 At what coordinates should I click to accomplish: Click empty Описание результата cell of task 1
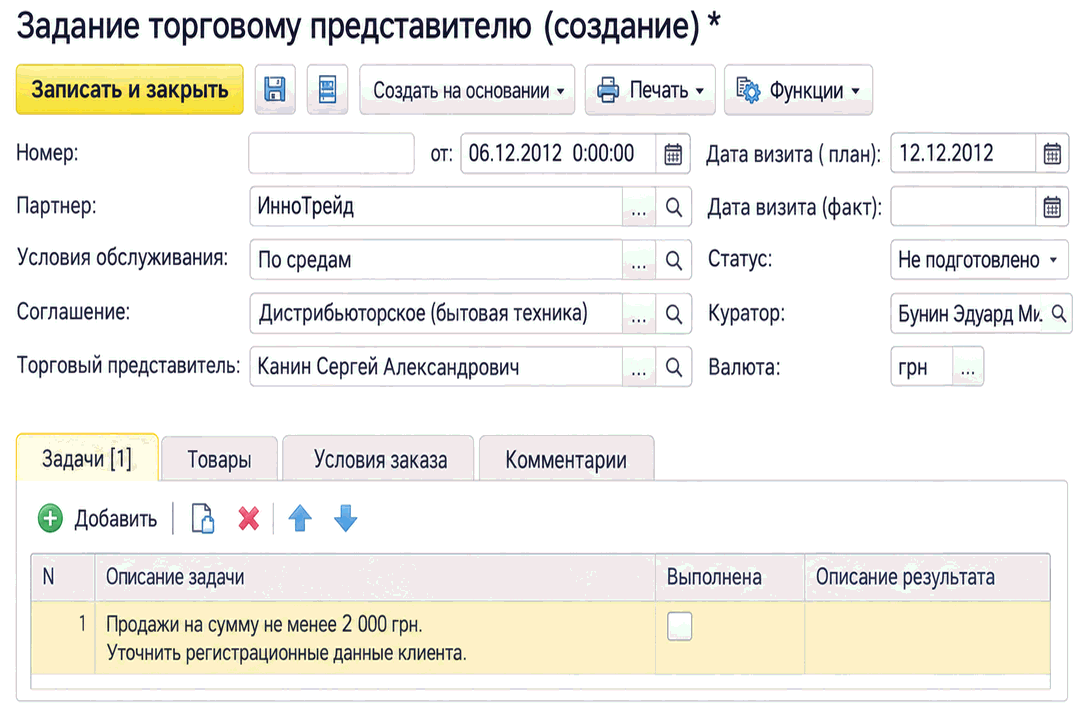927,638
